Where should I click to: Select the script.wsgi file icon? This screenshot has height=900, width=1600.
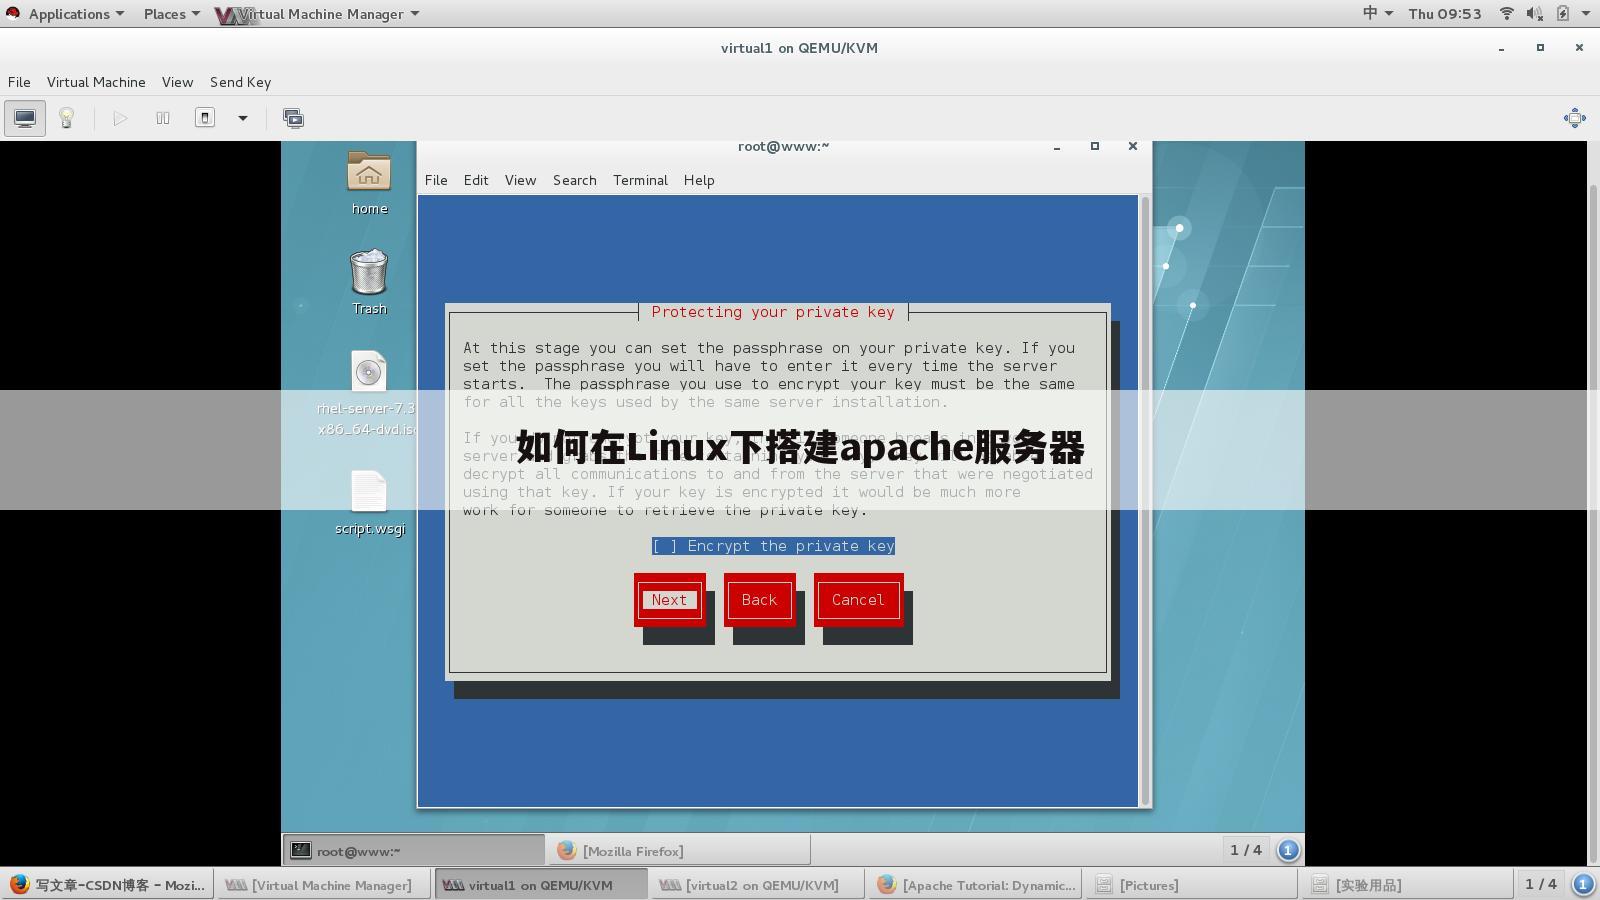point(369,503)
